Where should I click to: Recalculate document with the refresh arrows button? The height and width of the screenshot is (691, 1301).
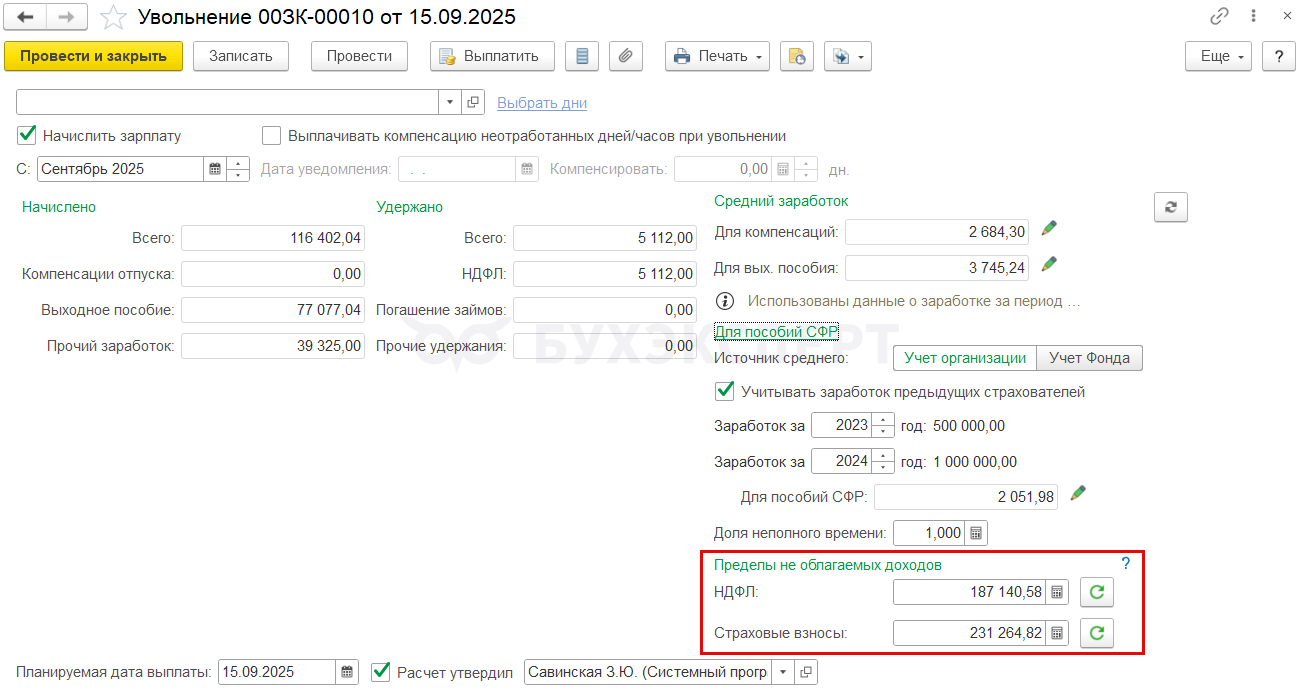[x=1170, y=207]
